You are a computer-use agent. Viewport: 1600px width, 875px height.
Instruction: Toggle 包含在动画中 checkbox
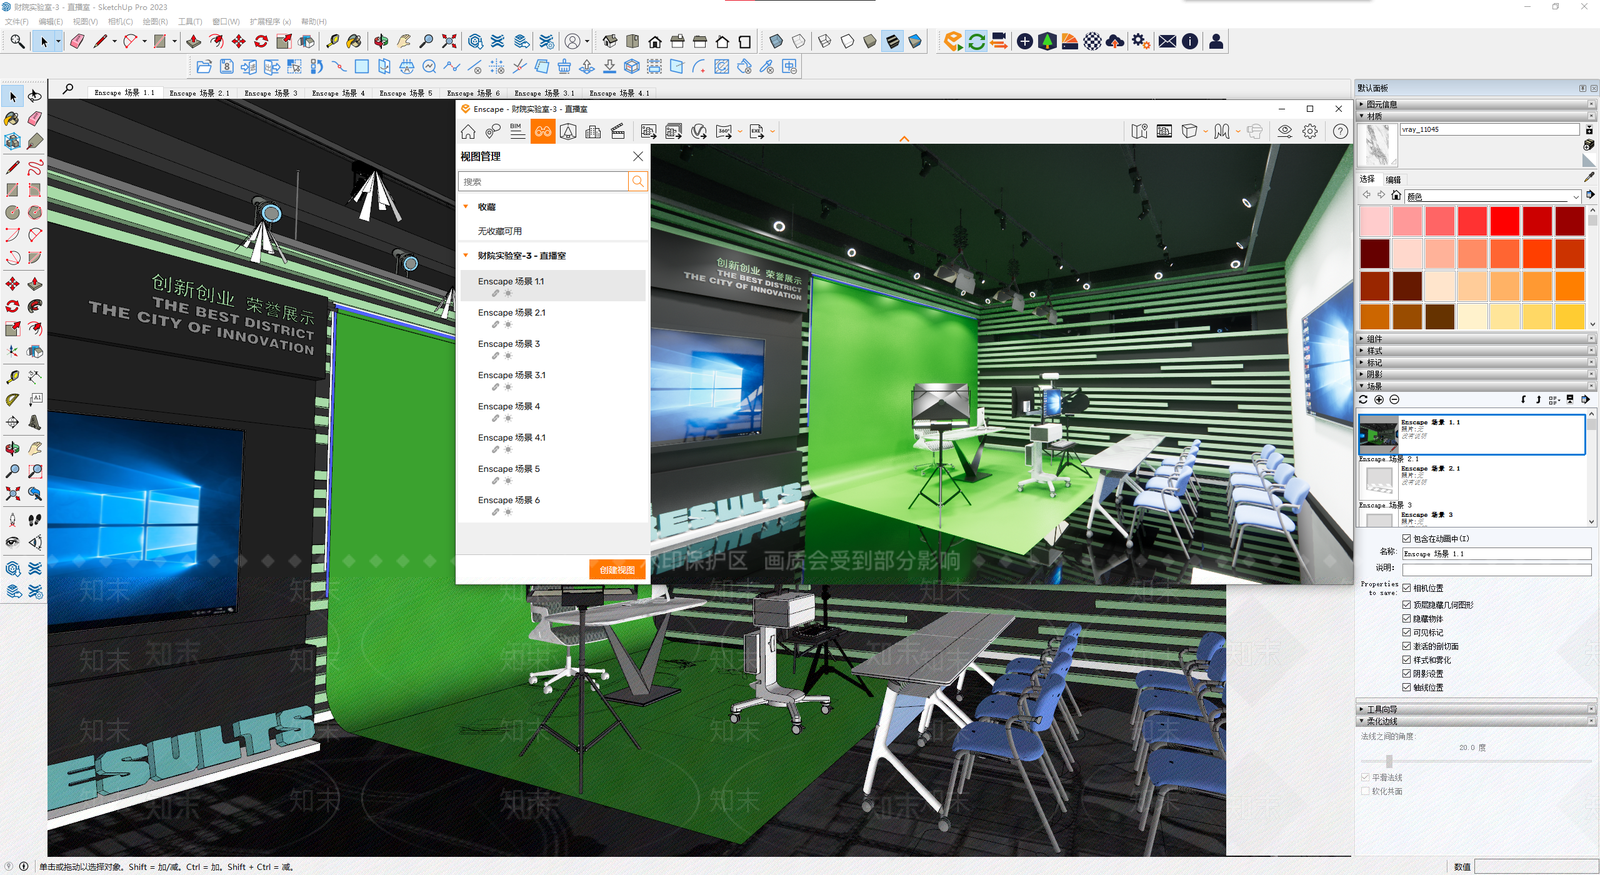(1406, 538)
